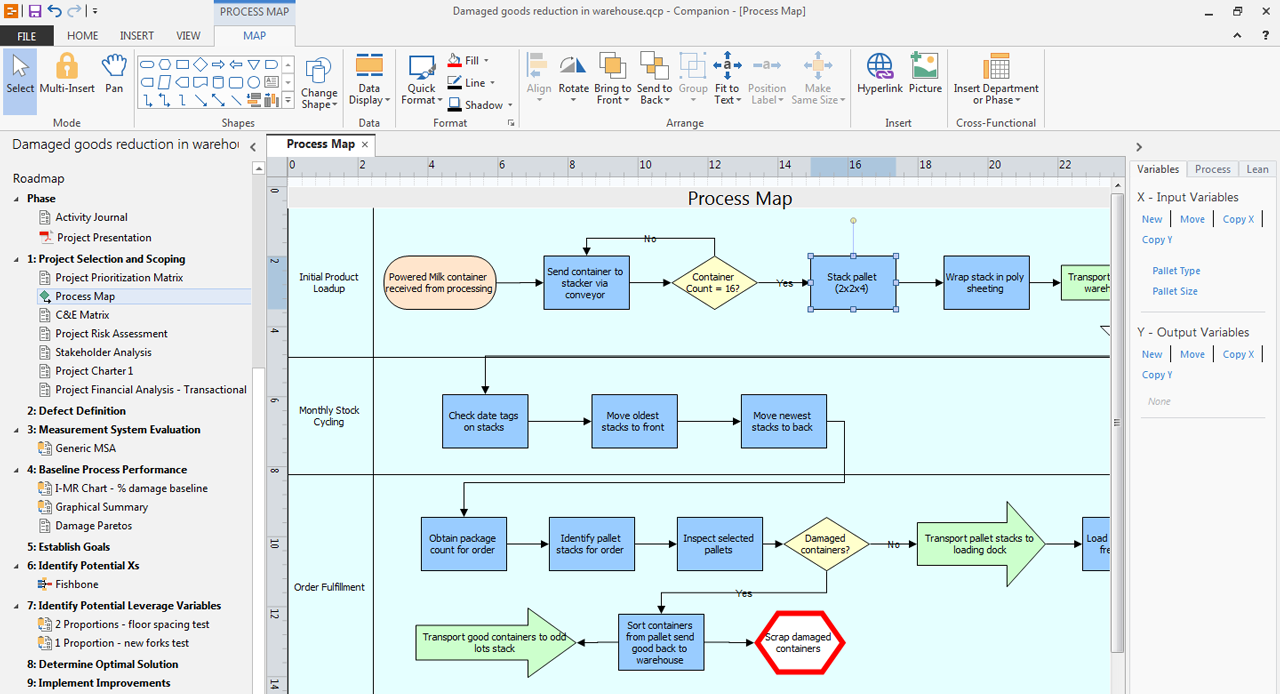The width and height of the screenshot is (1280, 694).
Task: Open Fishbone in the roadmap tree
Action: coord(76,584)
